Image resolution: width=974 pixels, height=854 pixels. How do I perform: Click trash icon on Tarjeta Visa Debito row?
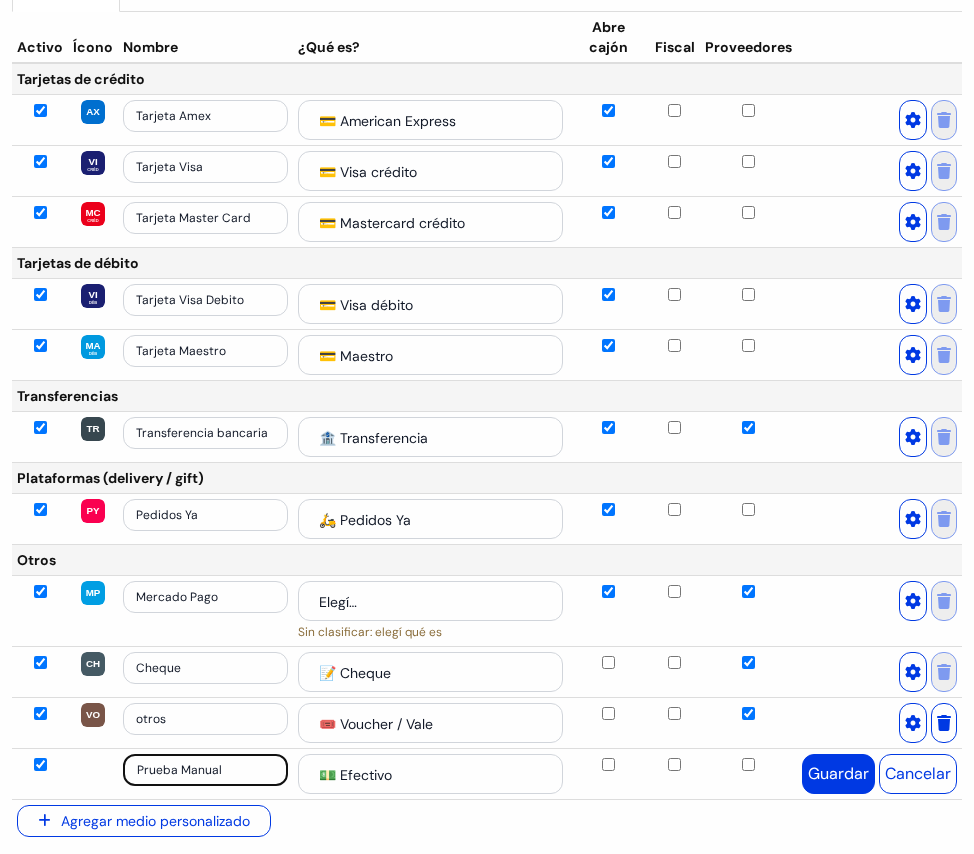944,304
